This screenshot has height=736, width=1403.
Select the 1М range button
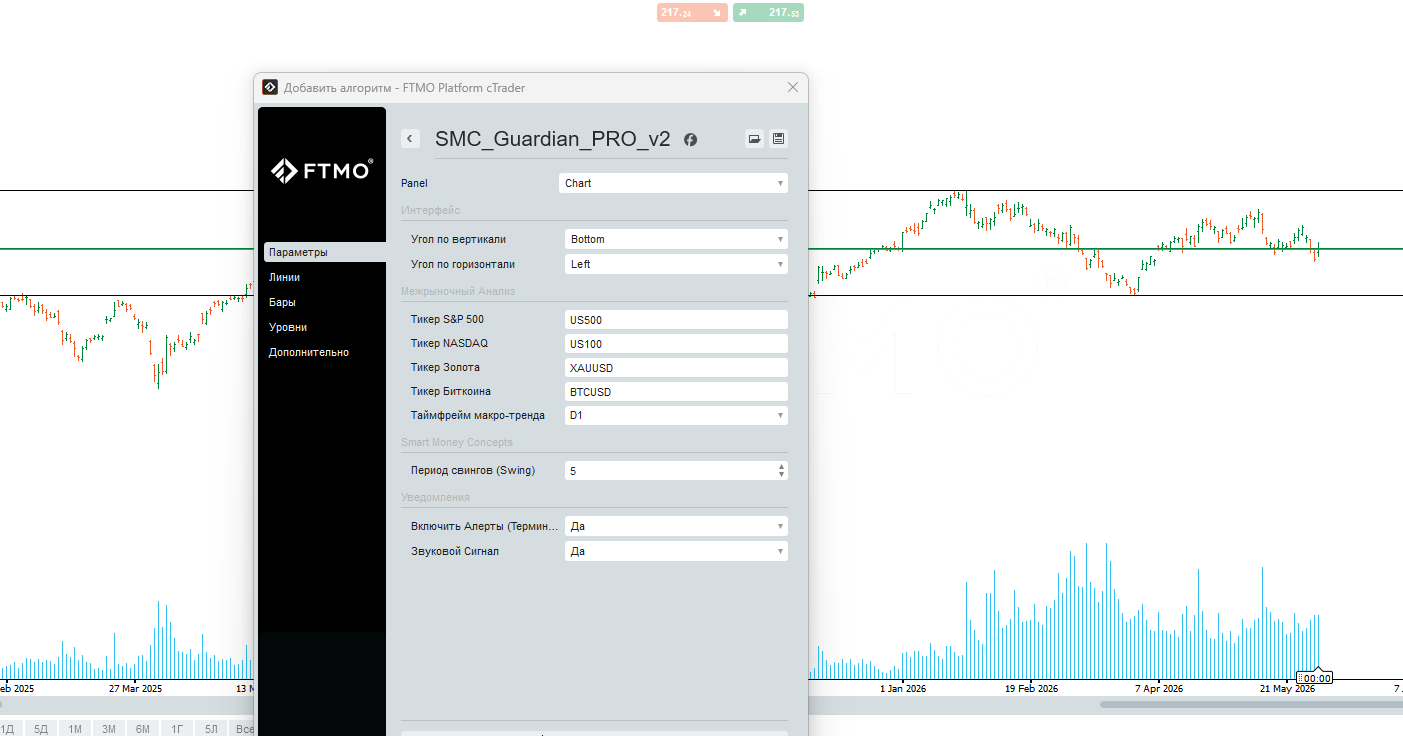pyautogui.click(x=75, y=729)
